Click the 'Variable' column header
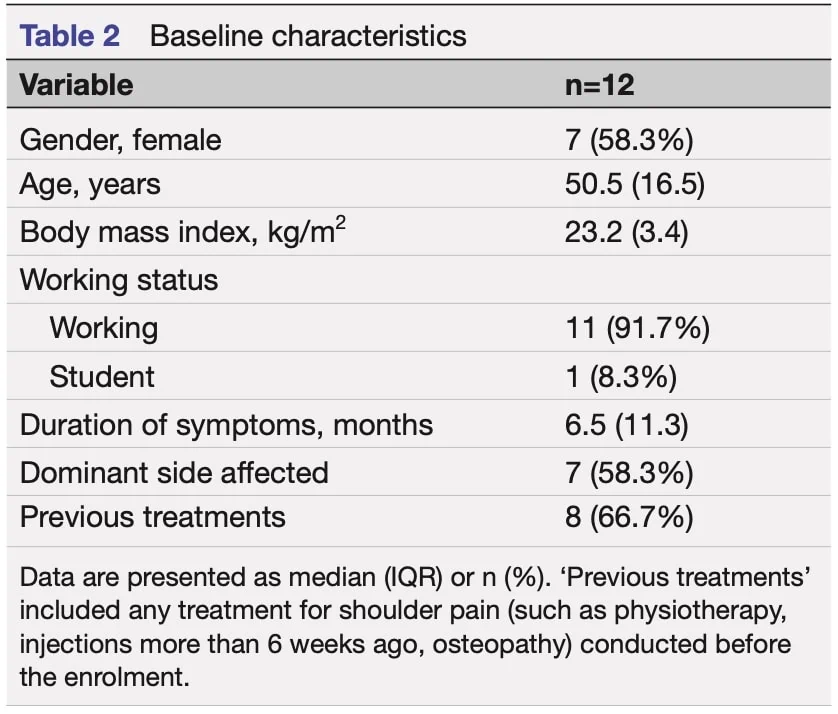This screenshot has width=838, height=714. pos(76,84)
